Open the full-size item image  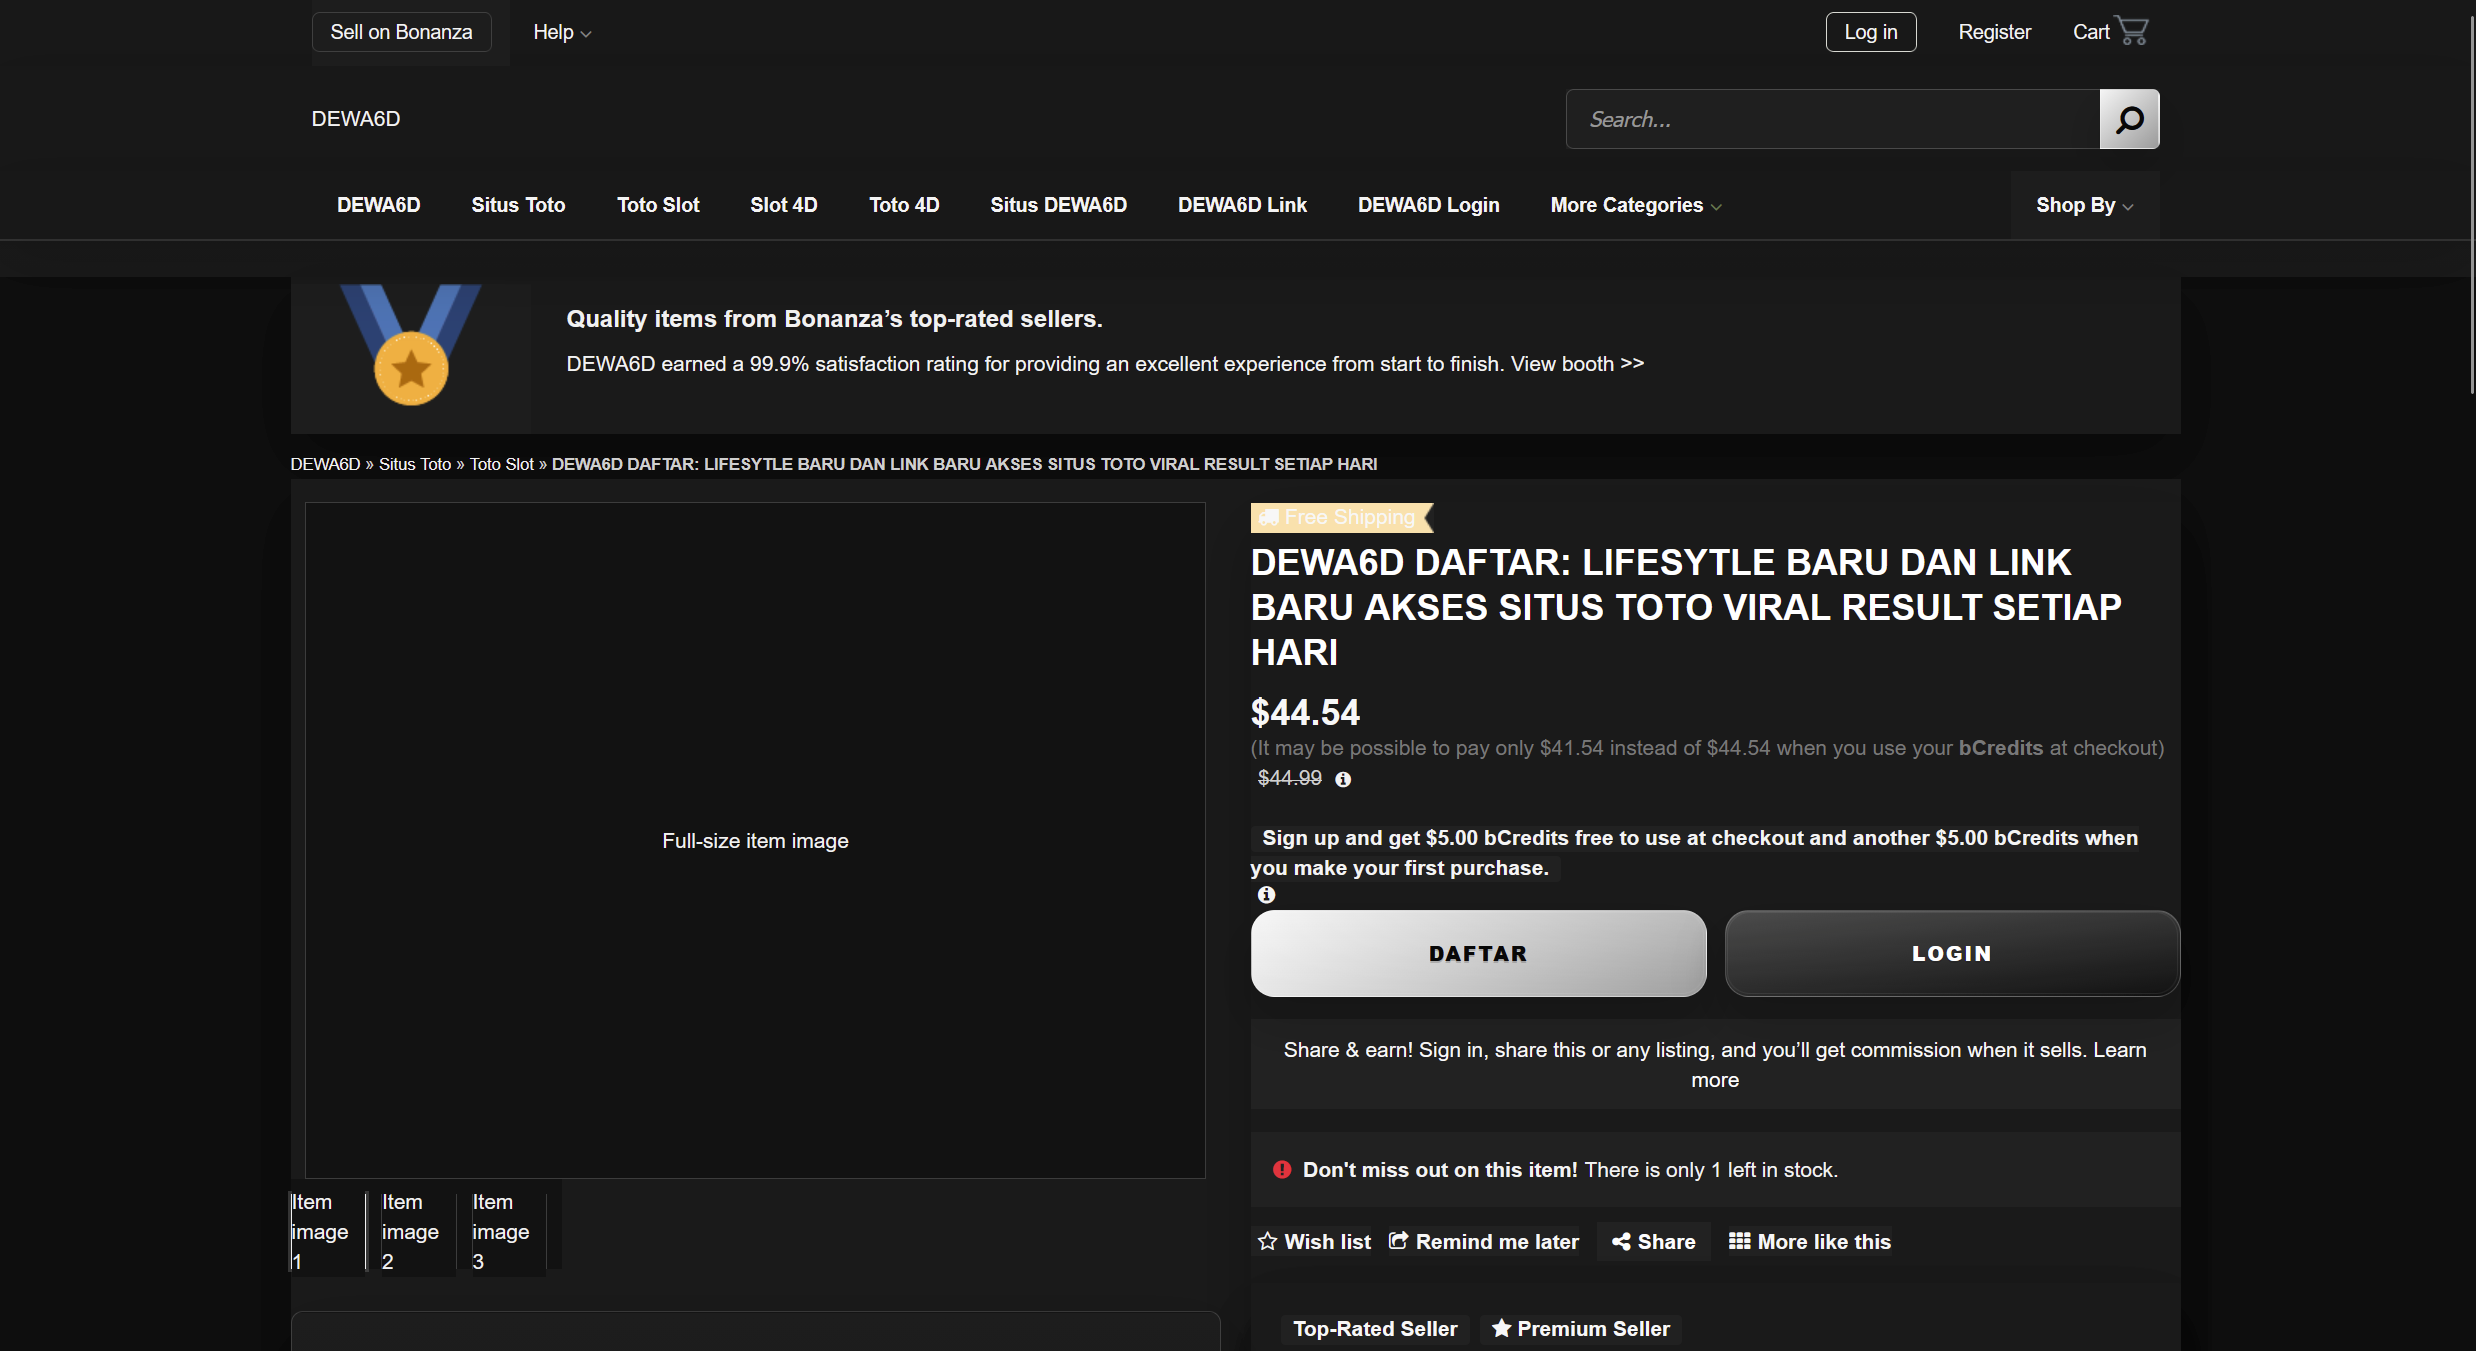coord(755,840)
